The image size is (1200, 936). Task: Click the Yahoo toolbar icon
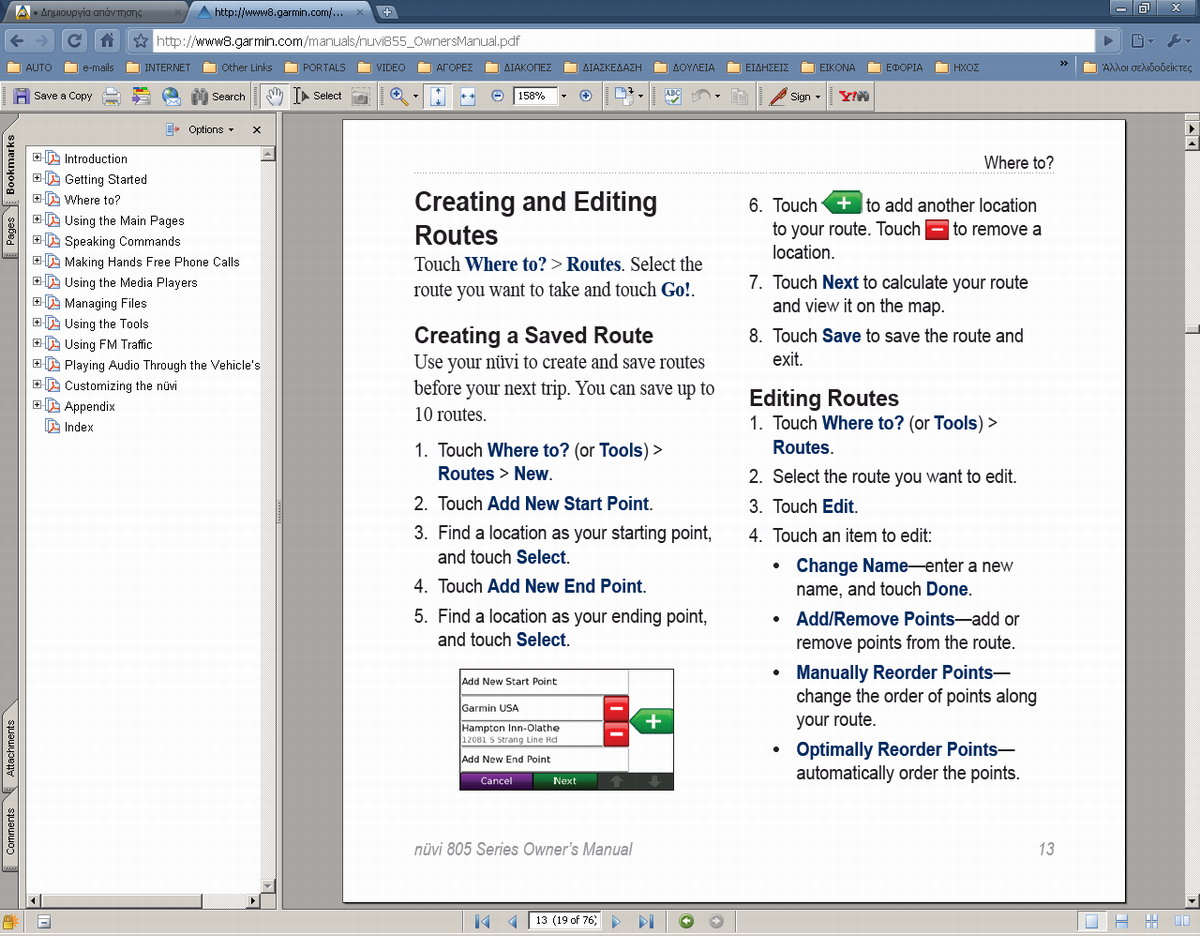853,96
